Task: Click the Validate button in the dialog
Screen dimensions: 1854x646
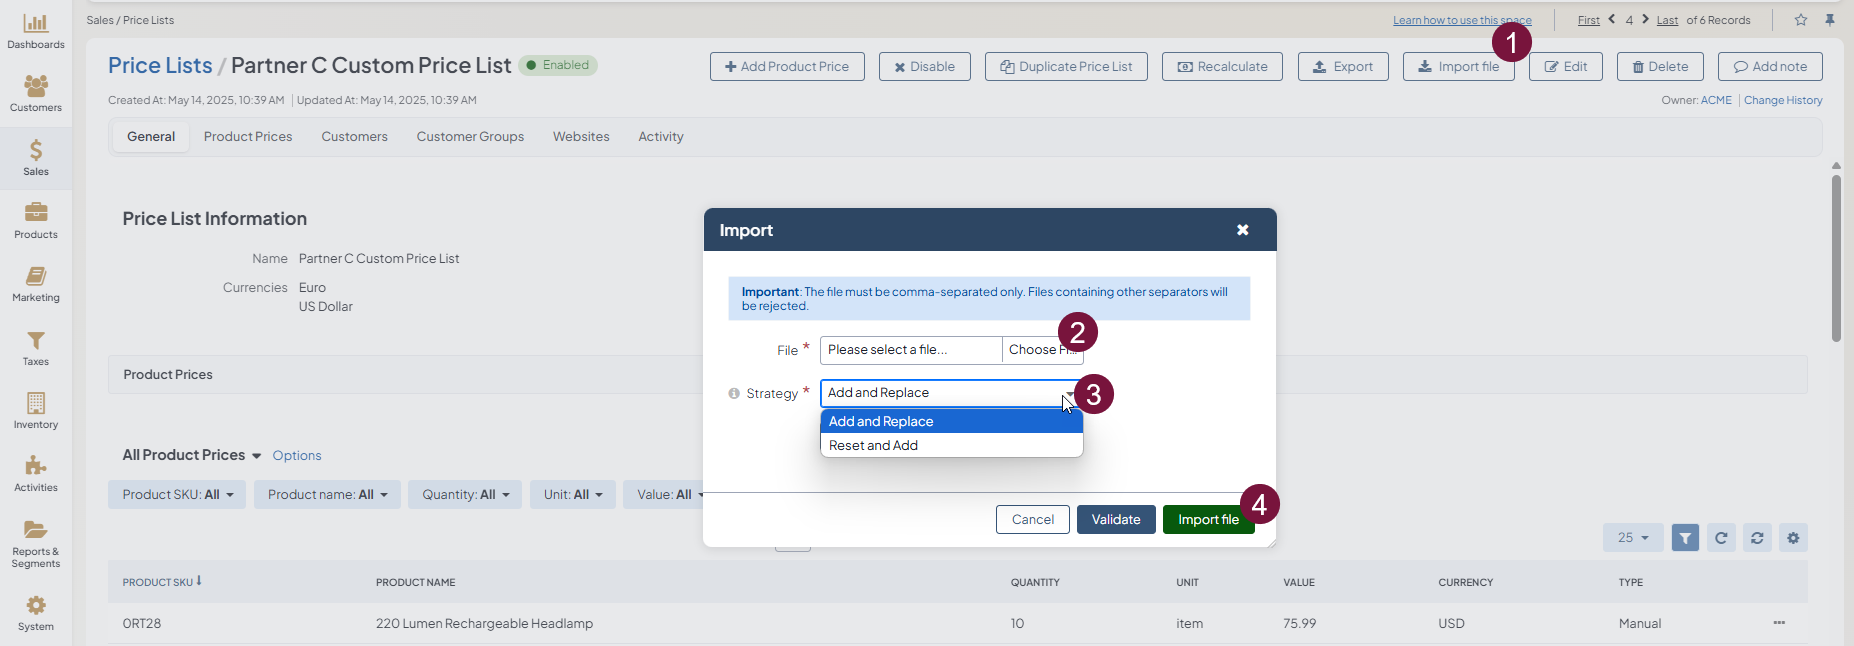Action: [1115, 520]
